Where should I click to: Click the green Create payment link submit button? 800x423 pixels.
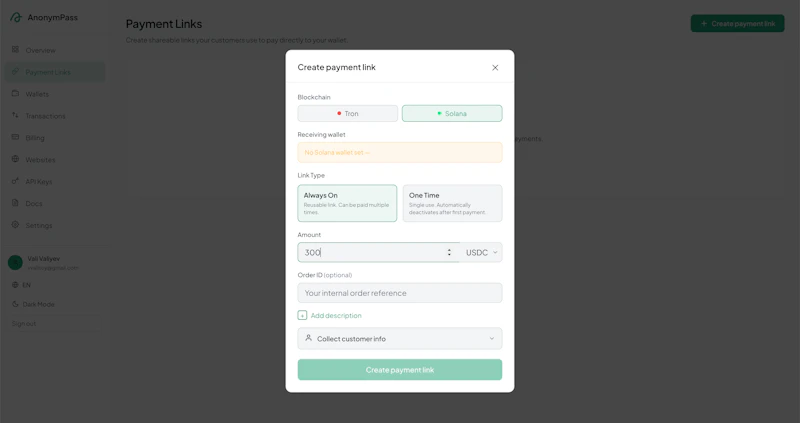tap(400, 369)
